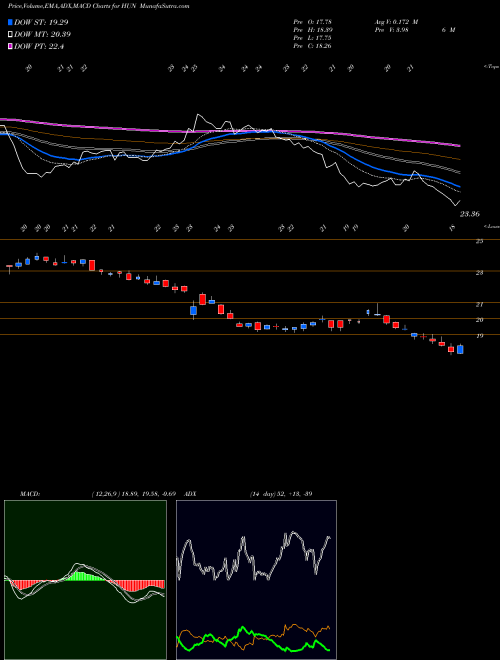Click the 'Pre C: 18.26' close value
Viewport: 500px width, 660px height.
313,46
